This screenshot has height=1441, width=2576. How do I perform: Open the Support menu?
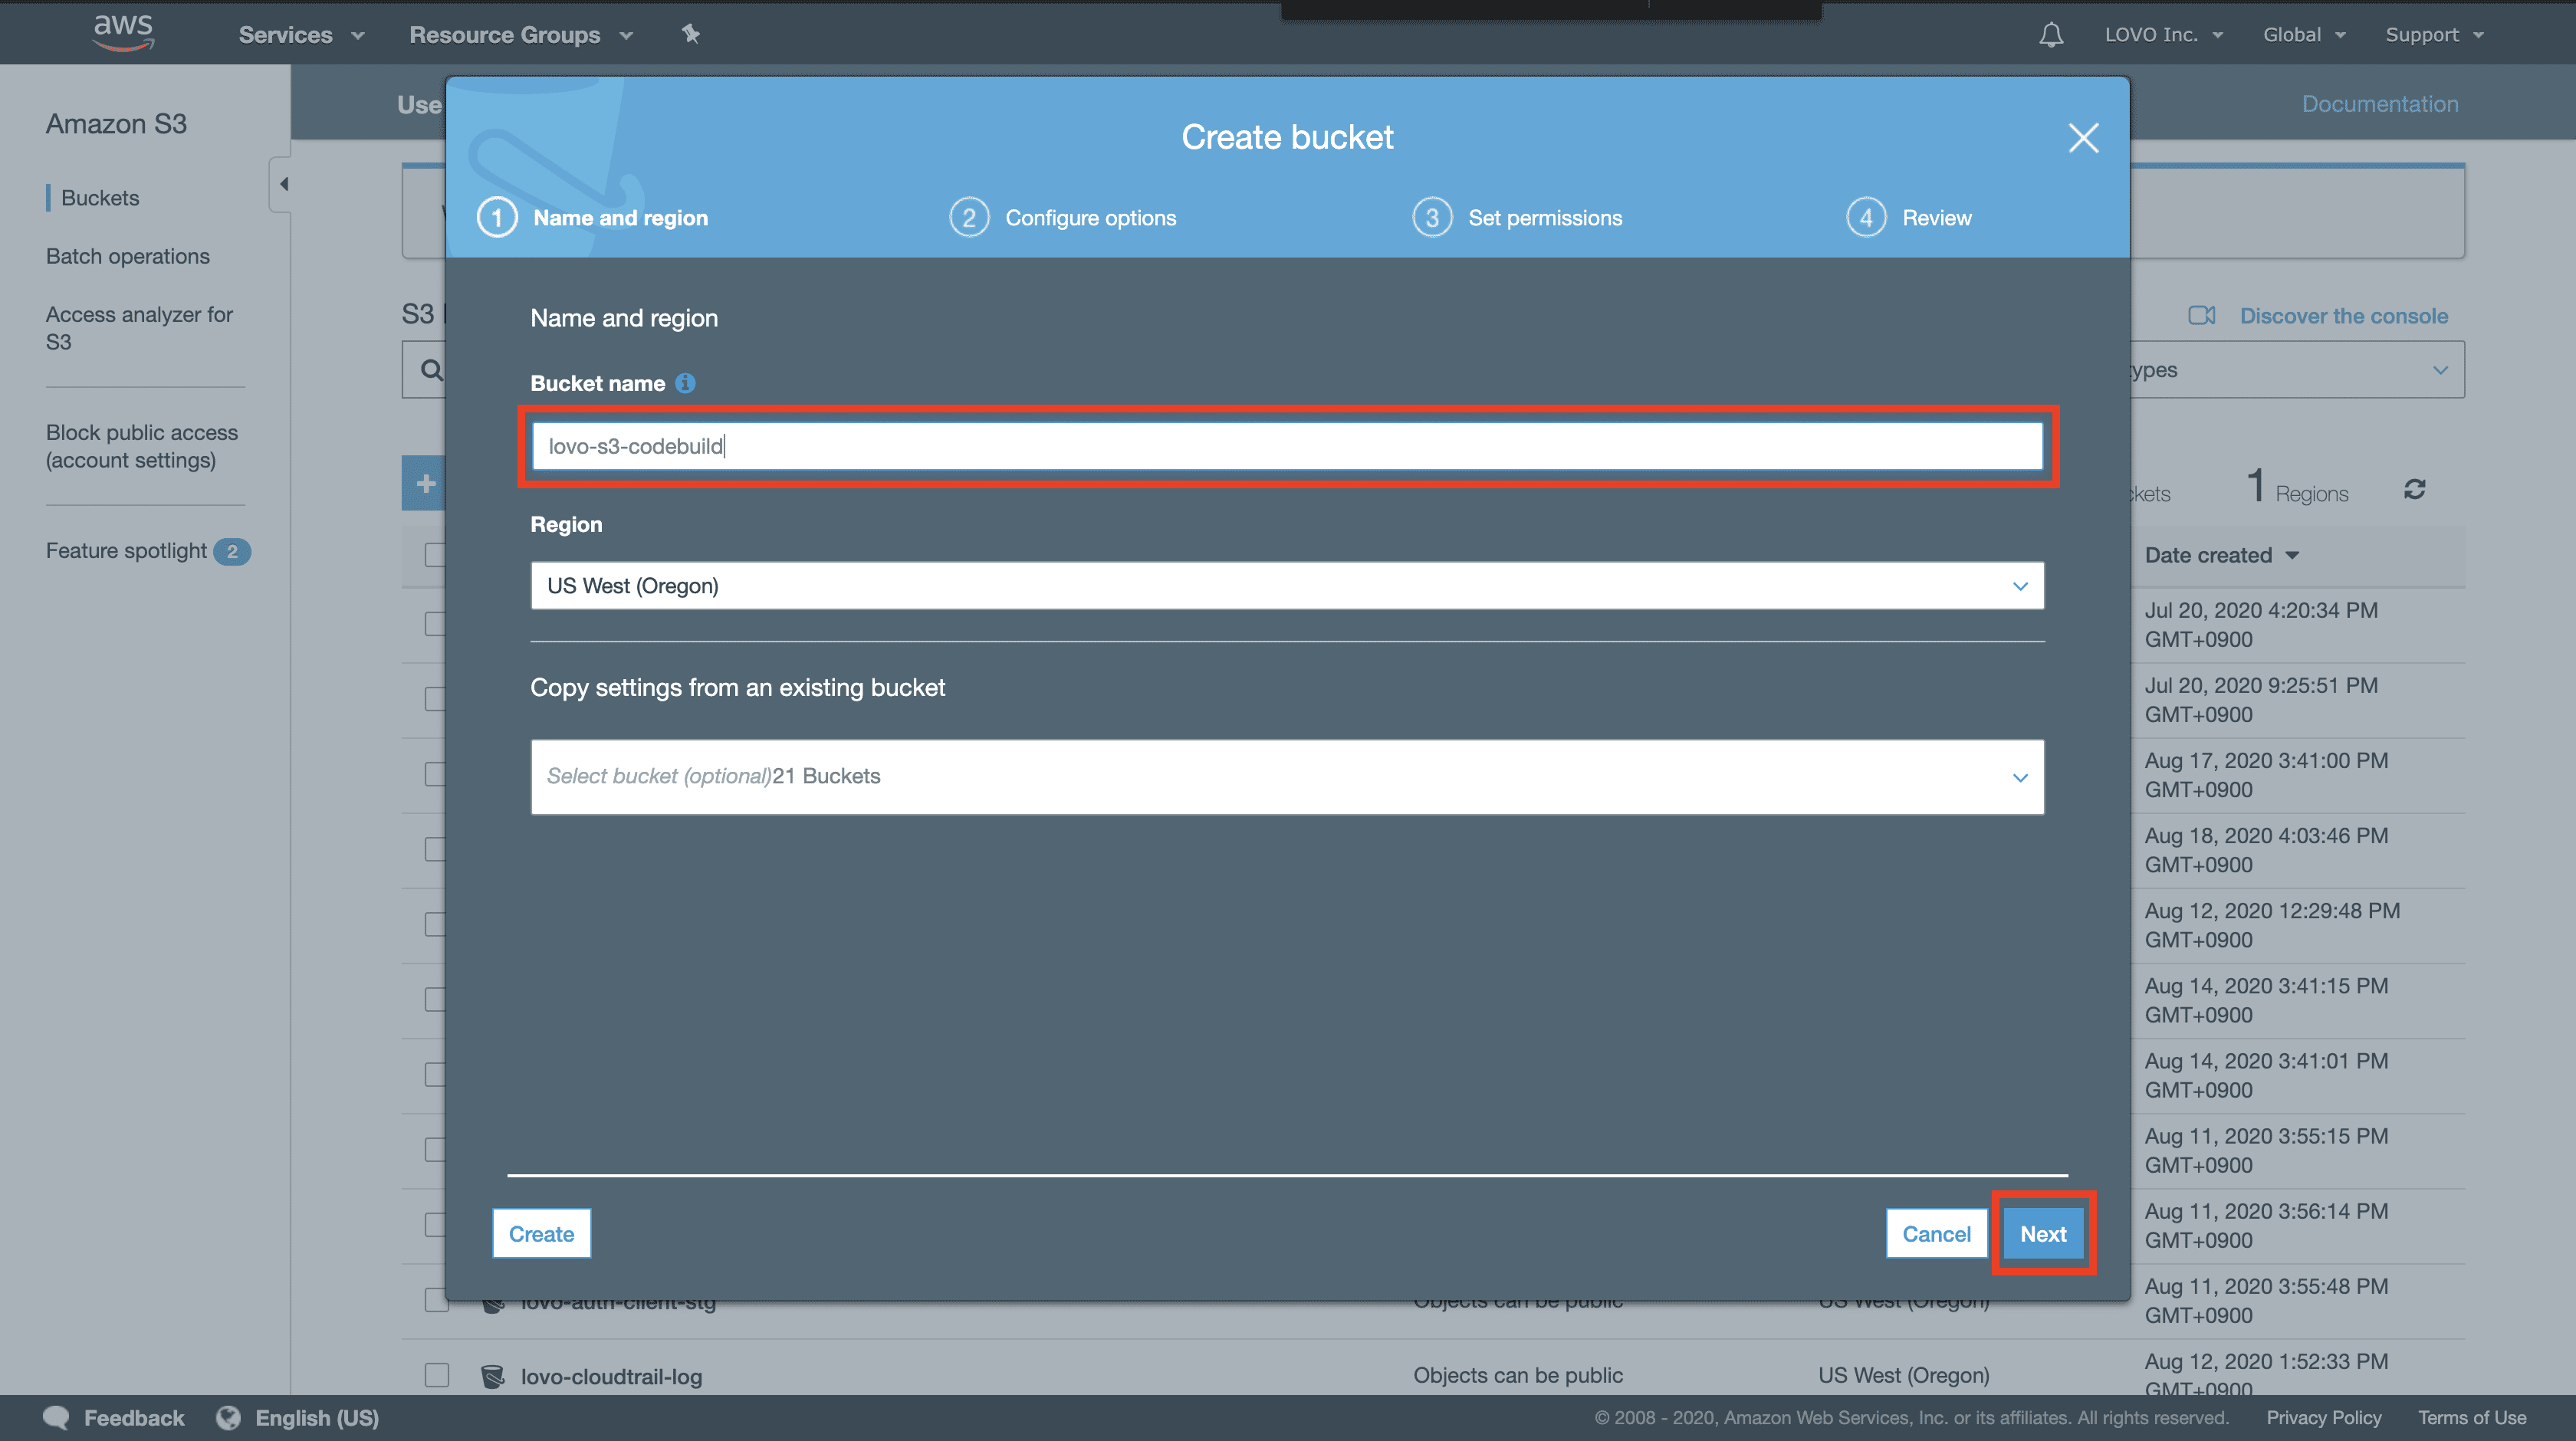pyautogui.click(x=2434, y=35)
